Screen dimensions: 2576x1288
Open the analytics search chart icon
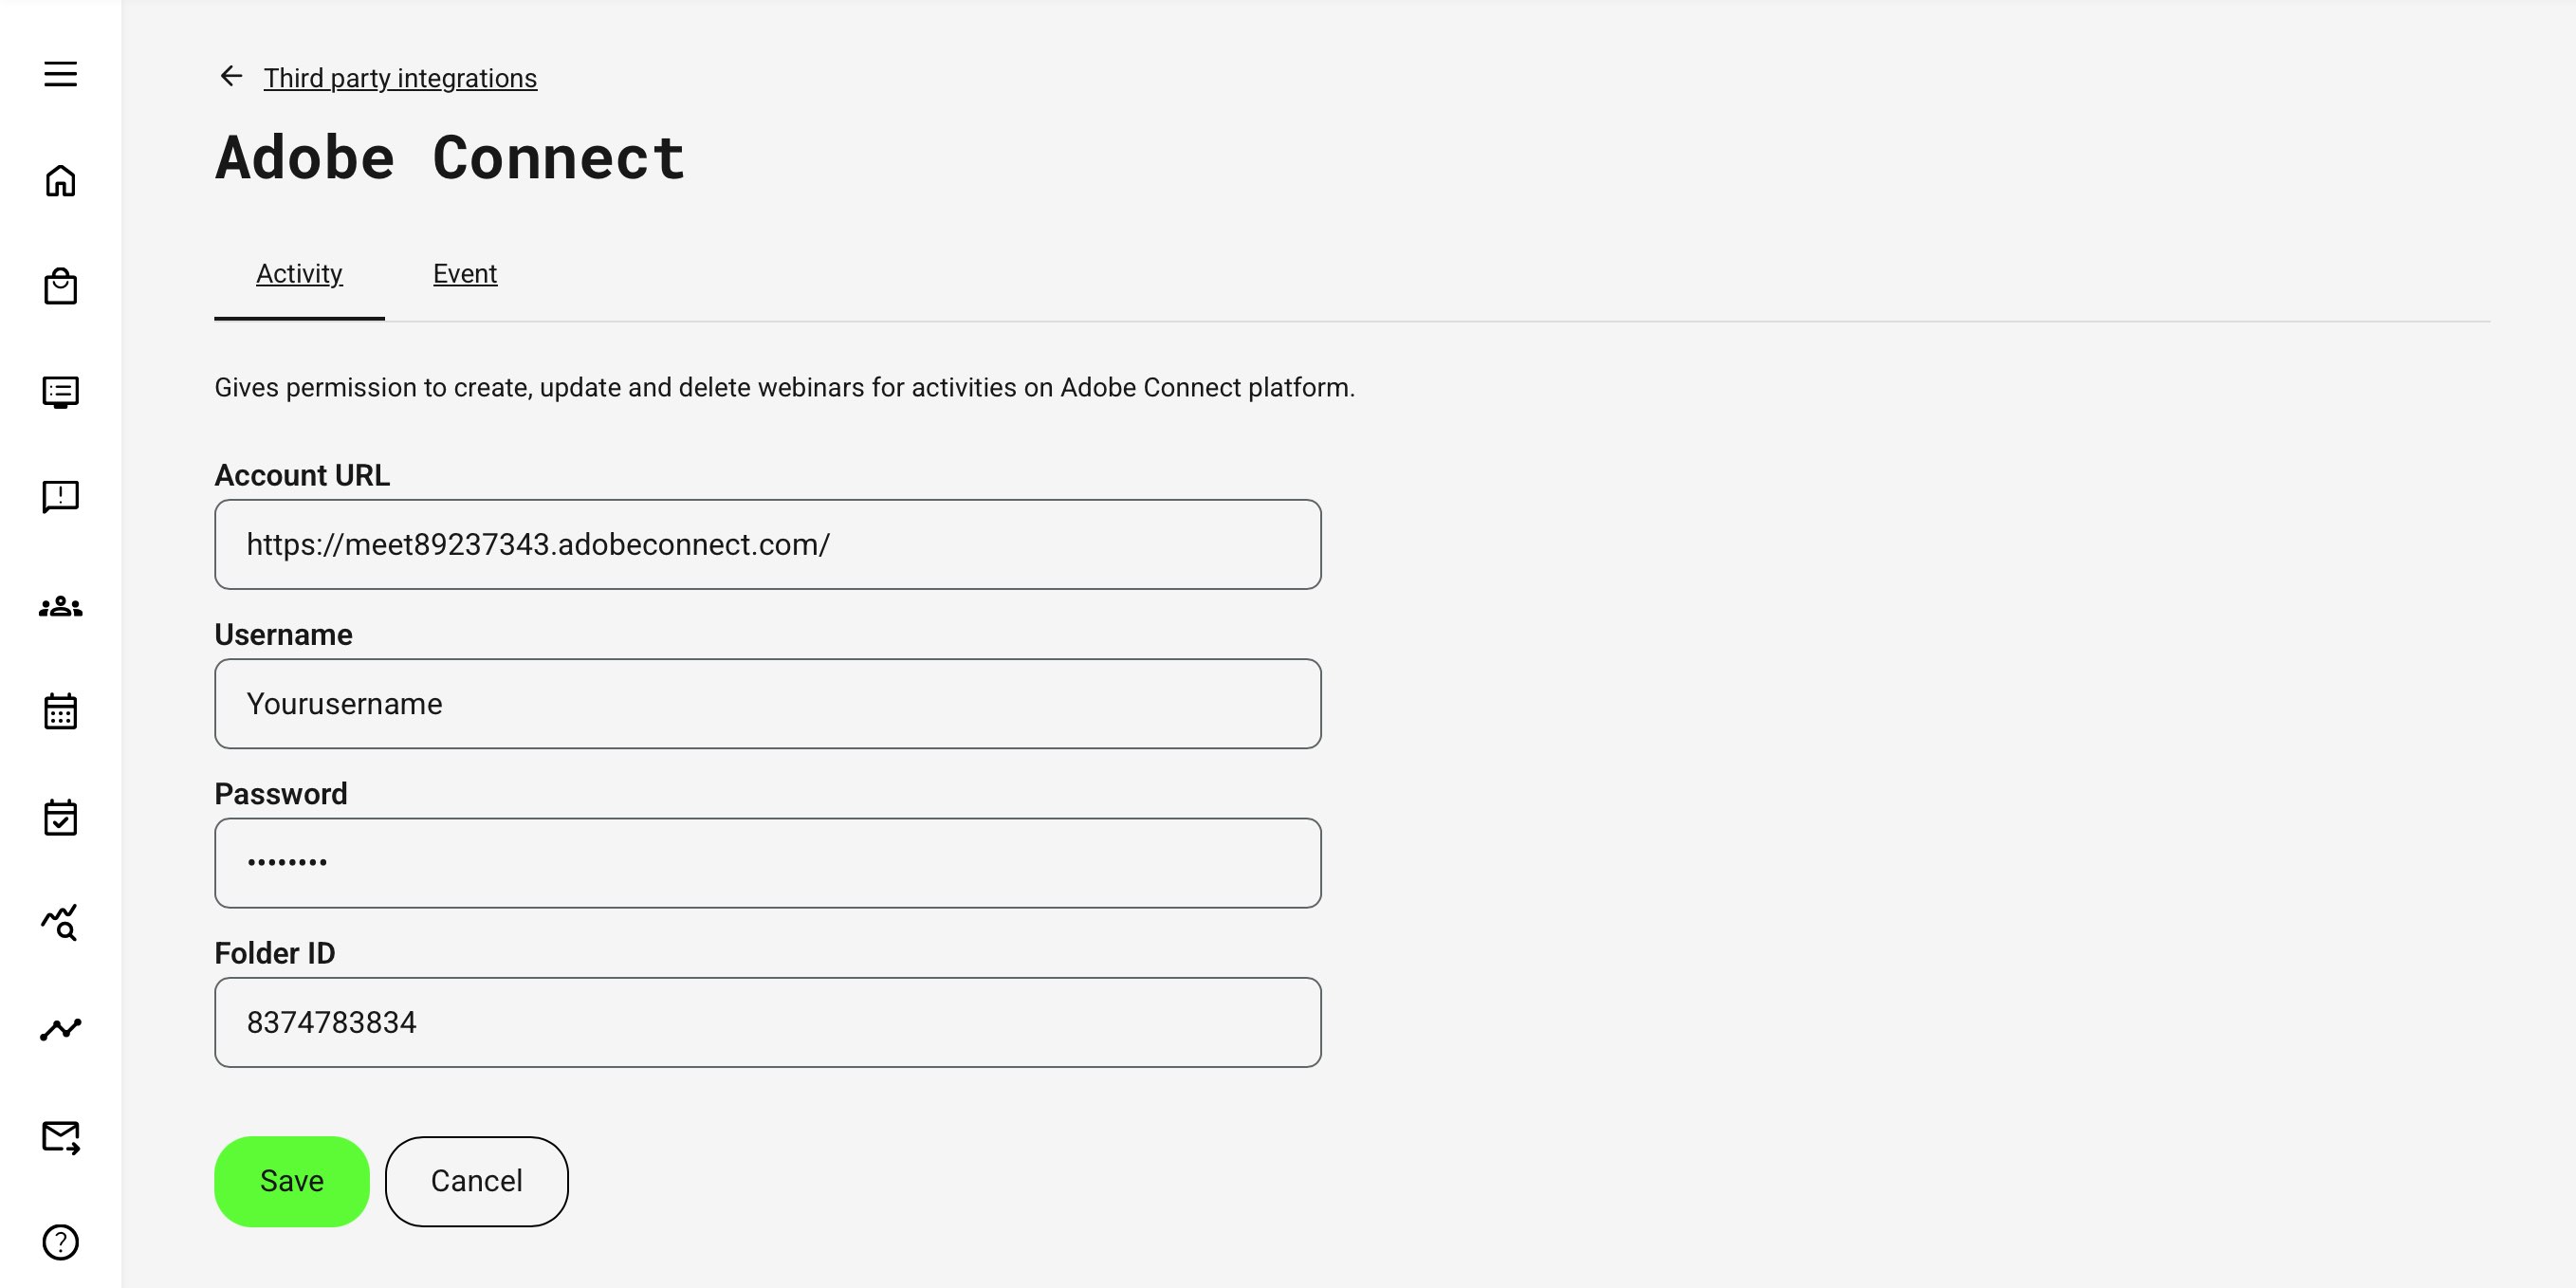[60, 922]
